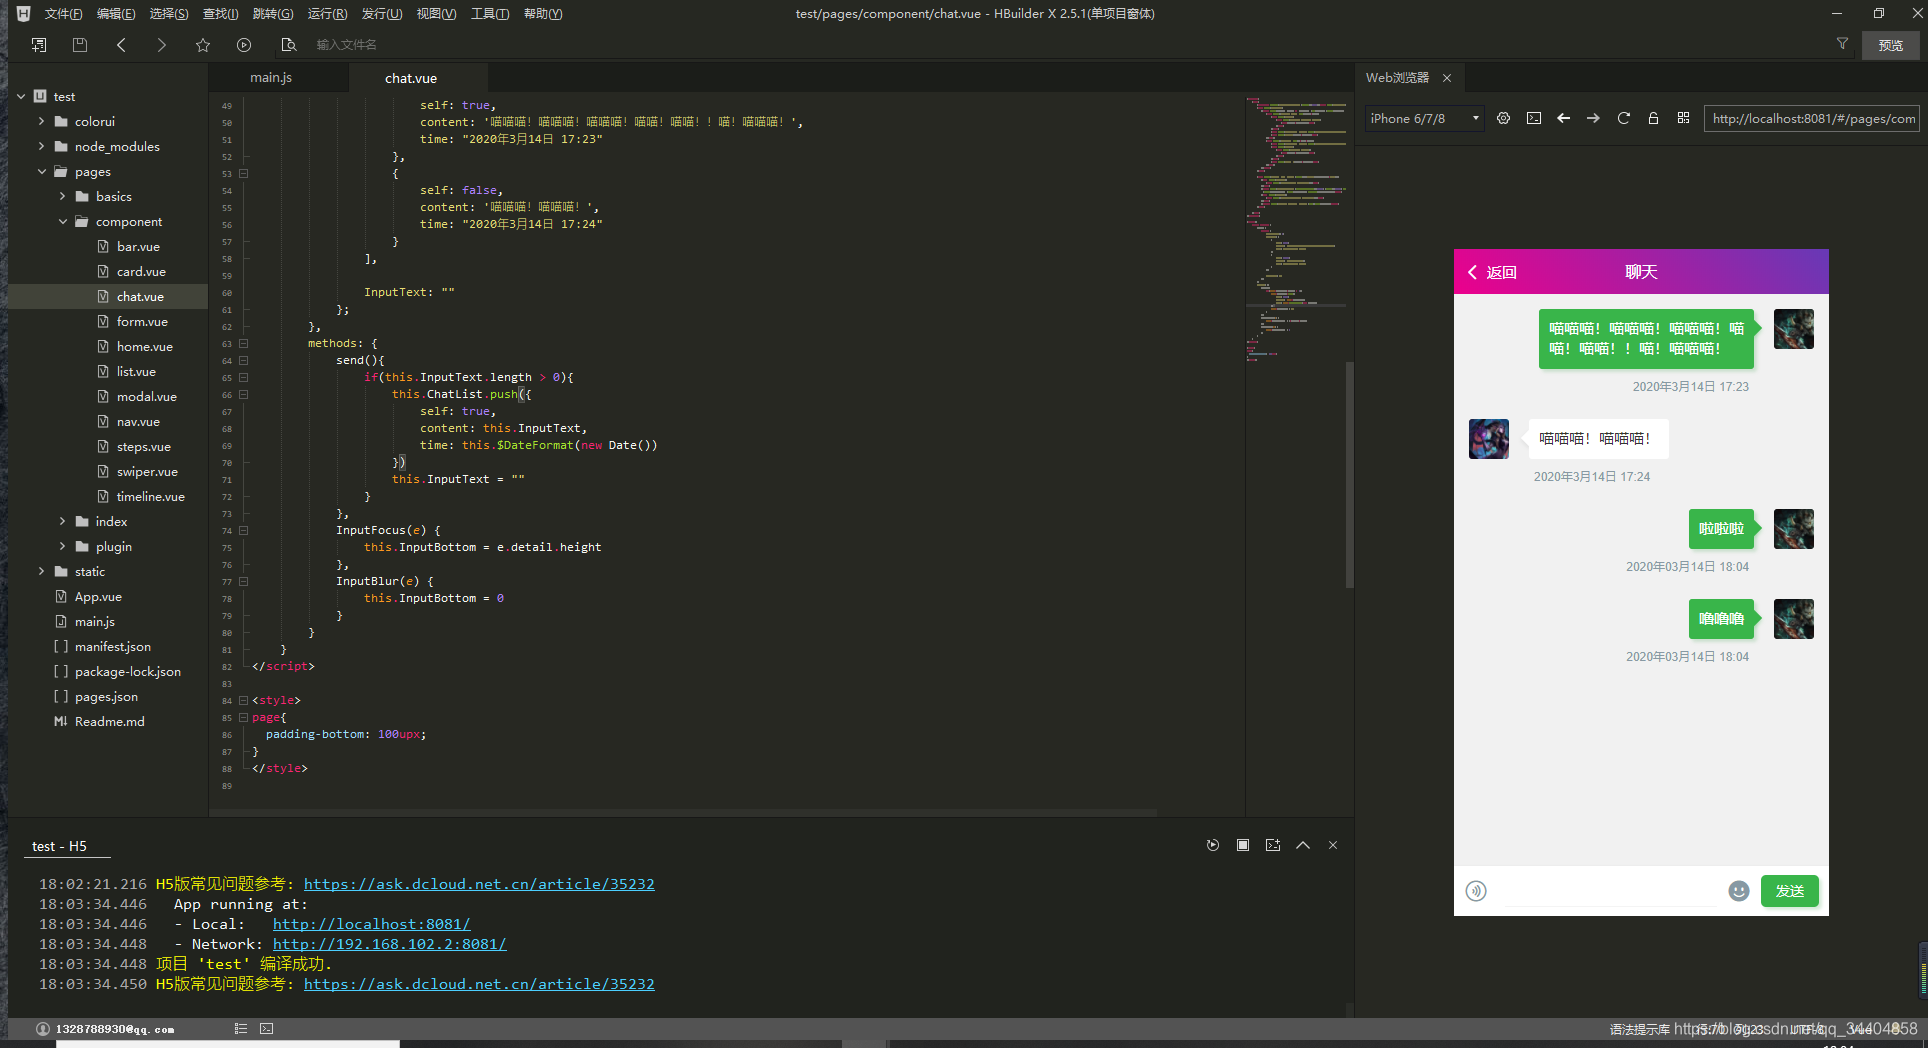Image resolution: width=1928 pixels, height=1048 pixels.
Task: Go back with the editor back arrow
Action: tap(121, 45)
